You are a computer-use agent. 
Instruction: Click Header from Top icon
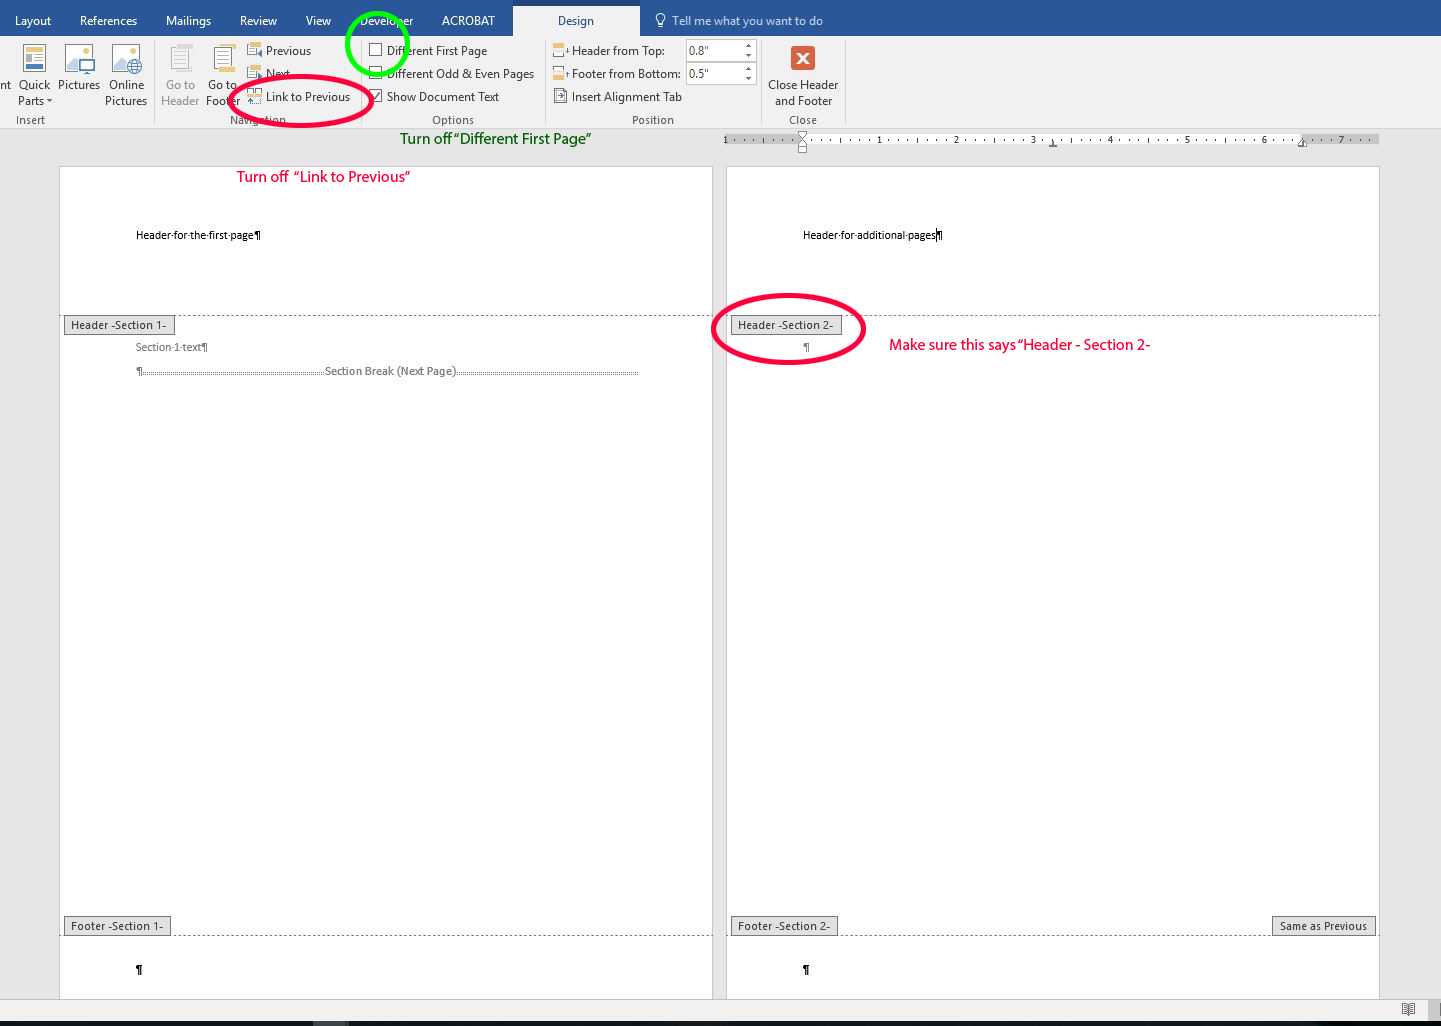coord(560,50)
